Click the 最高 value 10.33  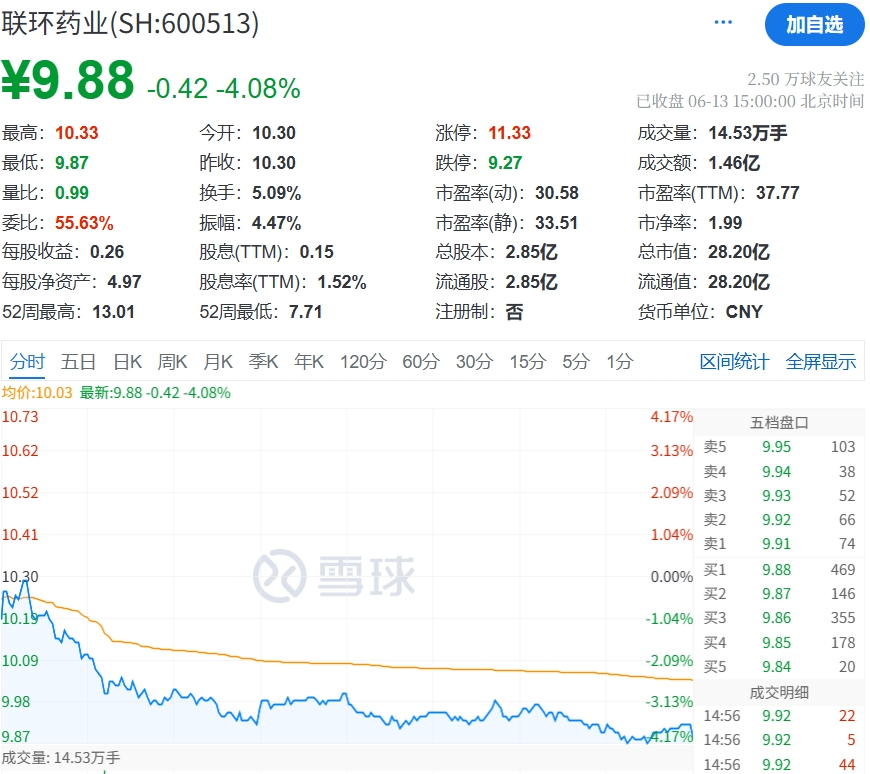[77, 133]
